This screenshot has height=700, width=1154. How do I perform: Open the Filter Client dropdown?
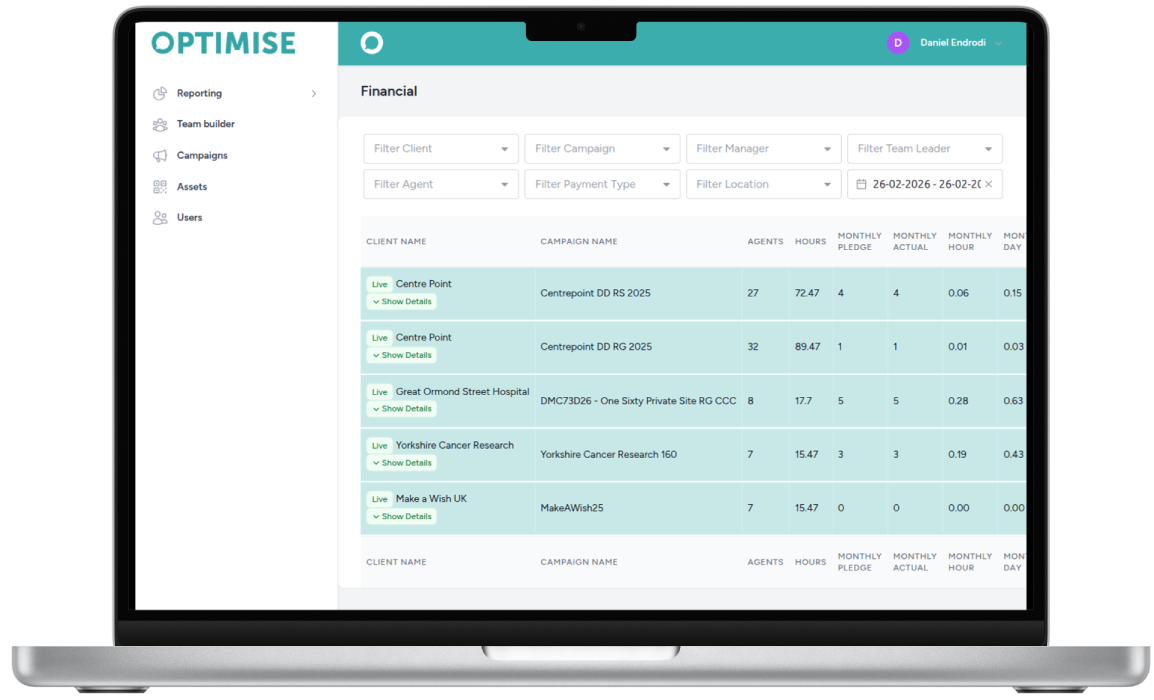[440, 149]
